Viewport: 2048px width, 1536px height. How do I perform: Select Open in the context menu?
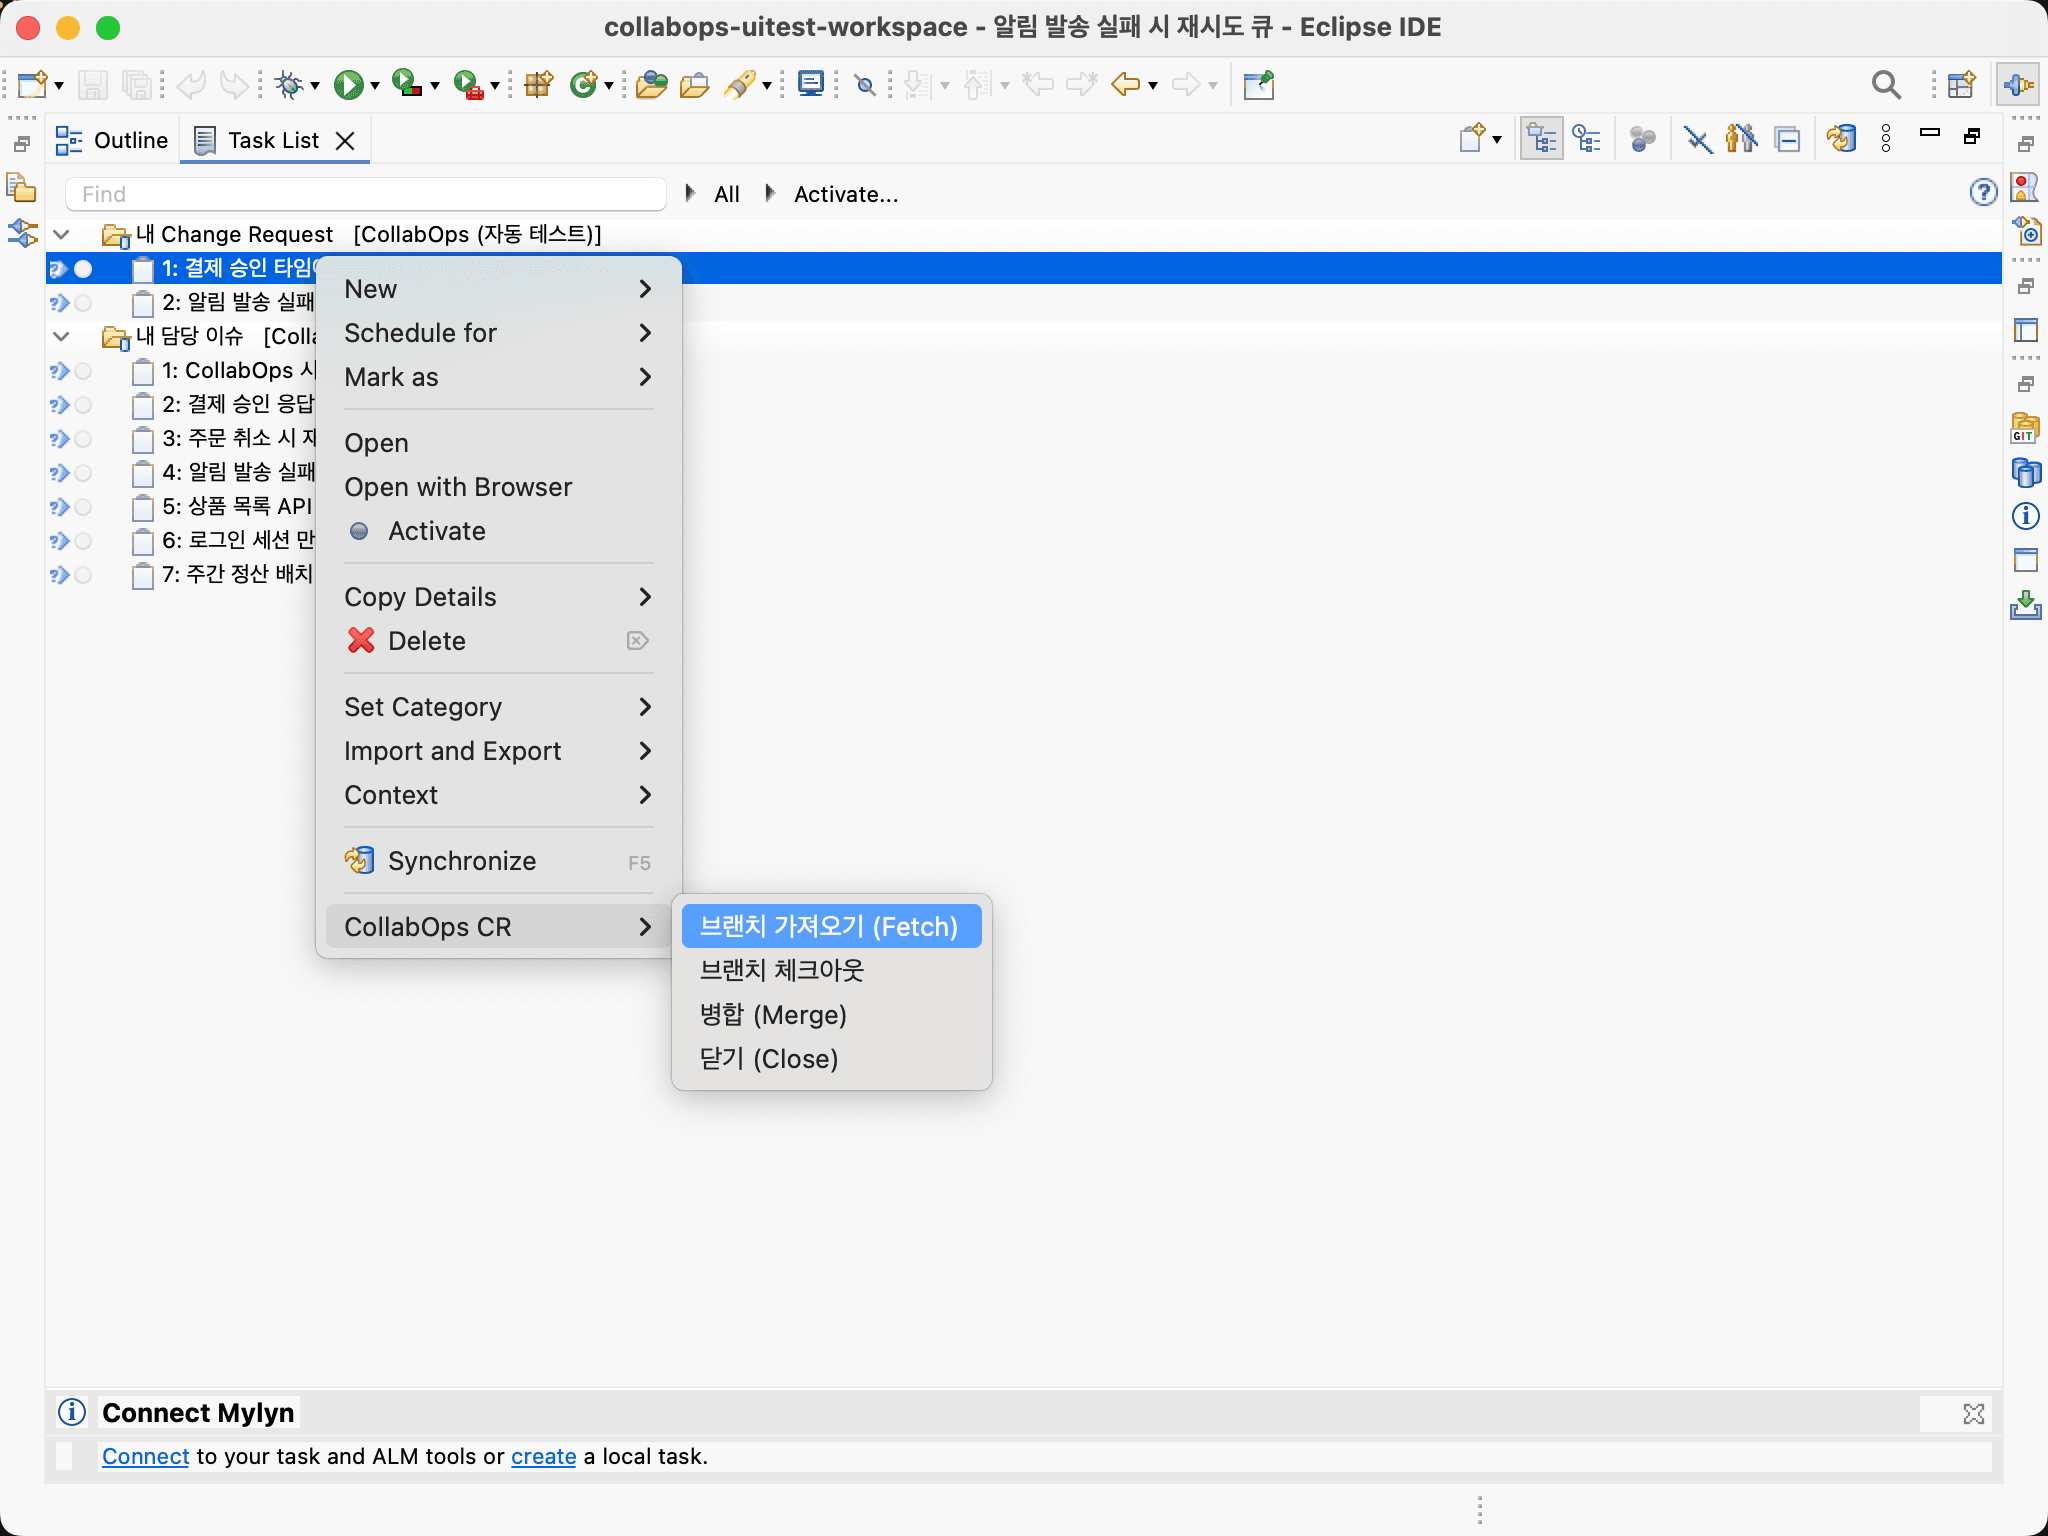(x=499, y=443)
